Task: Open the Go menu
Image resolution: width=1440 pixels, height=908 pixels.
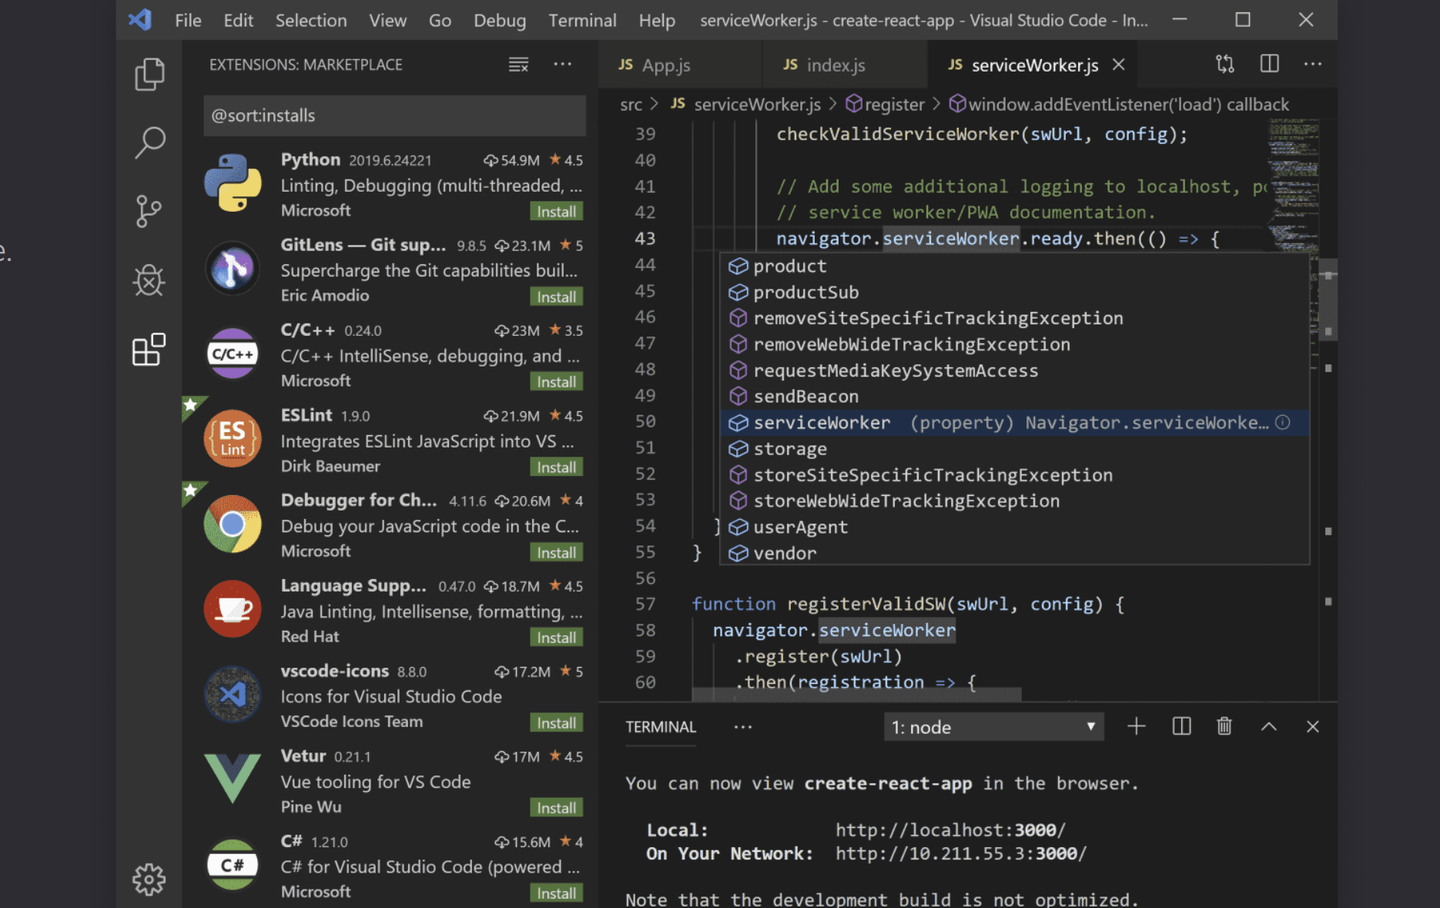Action: [440, 20]
